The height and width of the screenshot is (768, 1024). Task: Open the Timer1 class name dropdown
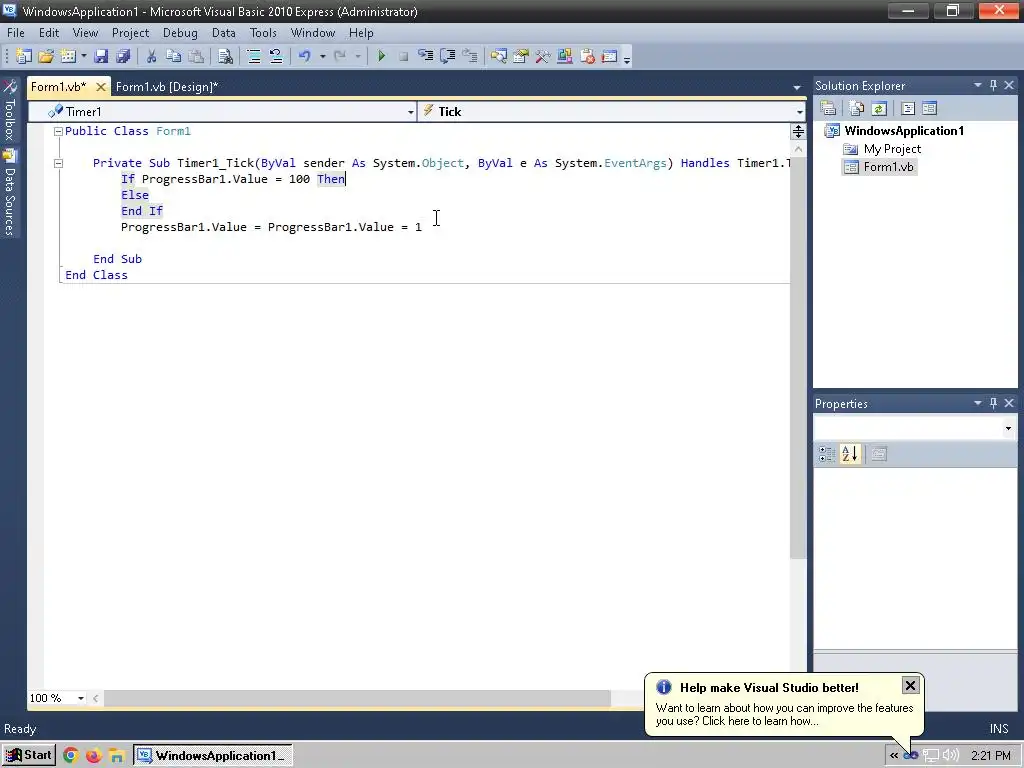[411, 112]
